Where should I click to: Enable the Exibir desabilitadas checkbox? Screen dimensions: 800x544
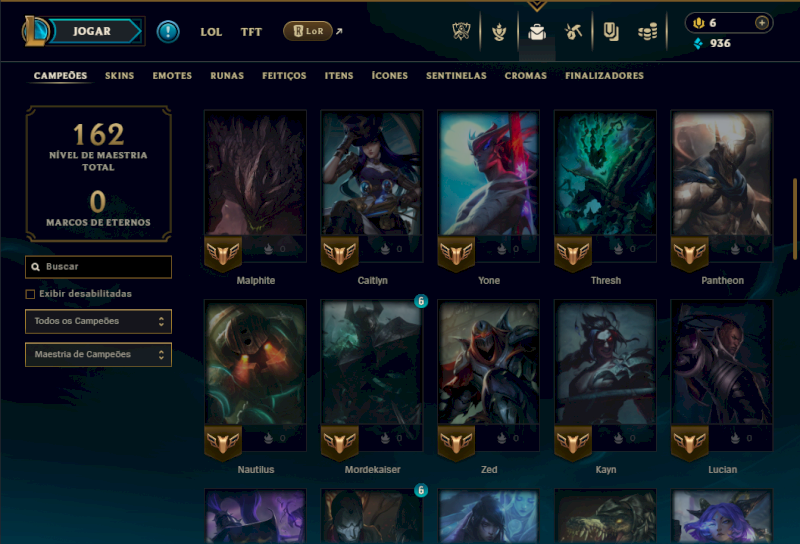pos(30,294)
